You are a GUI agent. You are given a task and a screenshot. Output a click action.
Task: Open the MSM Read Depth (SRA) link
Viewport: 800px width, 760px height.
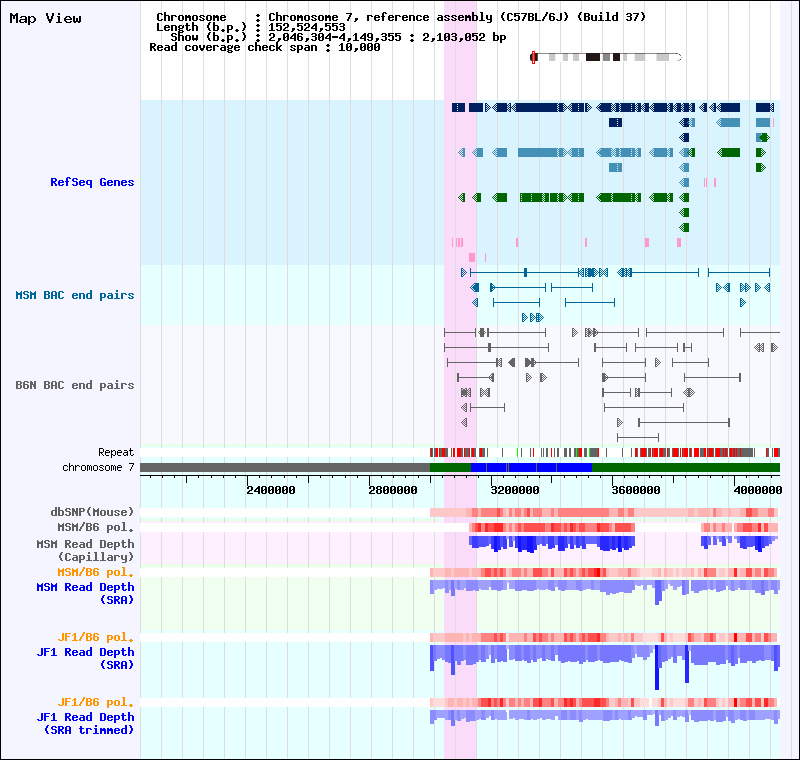85,593
